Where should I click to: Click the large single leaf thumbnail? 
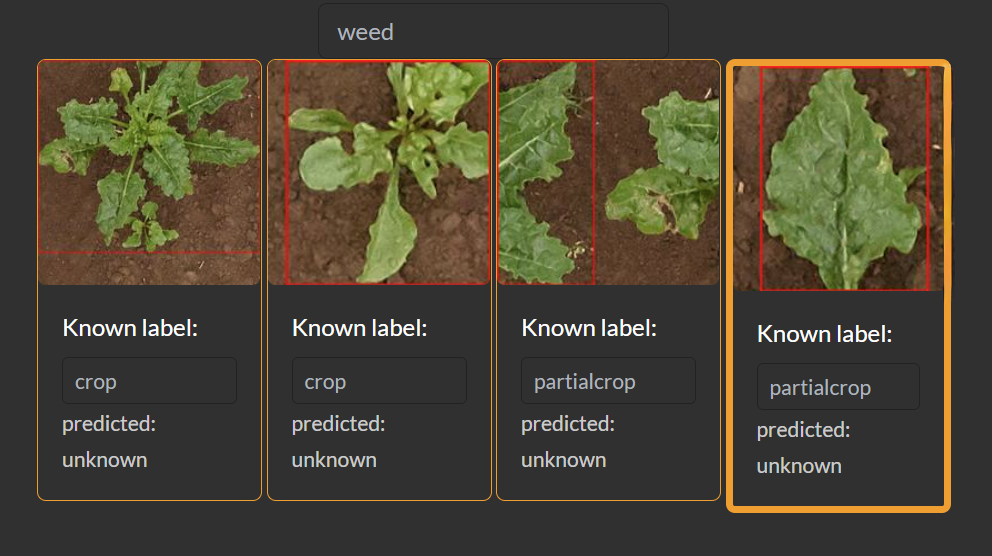point(838,178)
